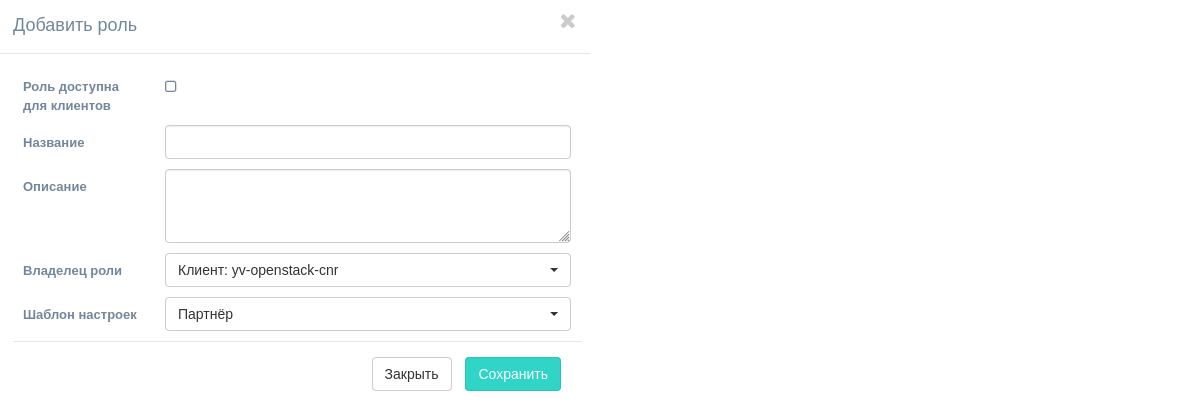Click the caret arrow in Шаблон настроек select

tap(554, 314)
